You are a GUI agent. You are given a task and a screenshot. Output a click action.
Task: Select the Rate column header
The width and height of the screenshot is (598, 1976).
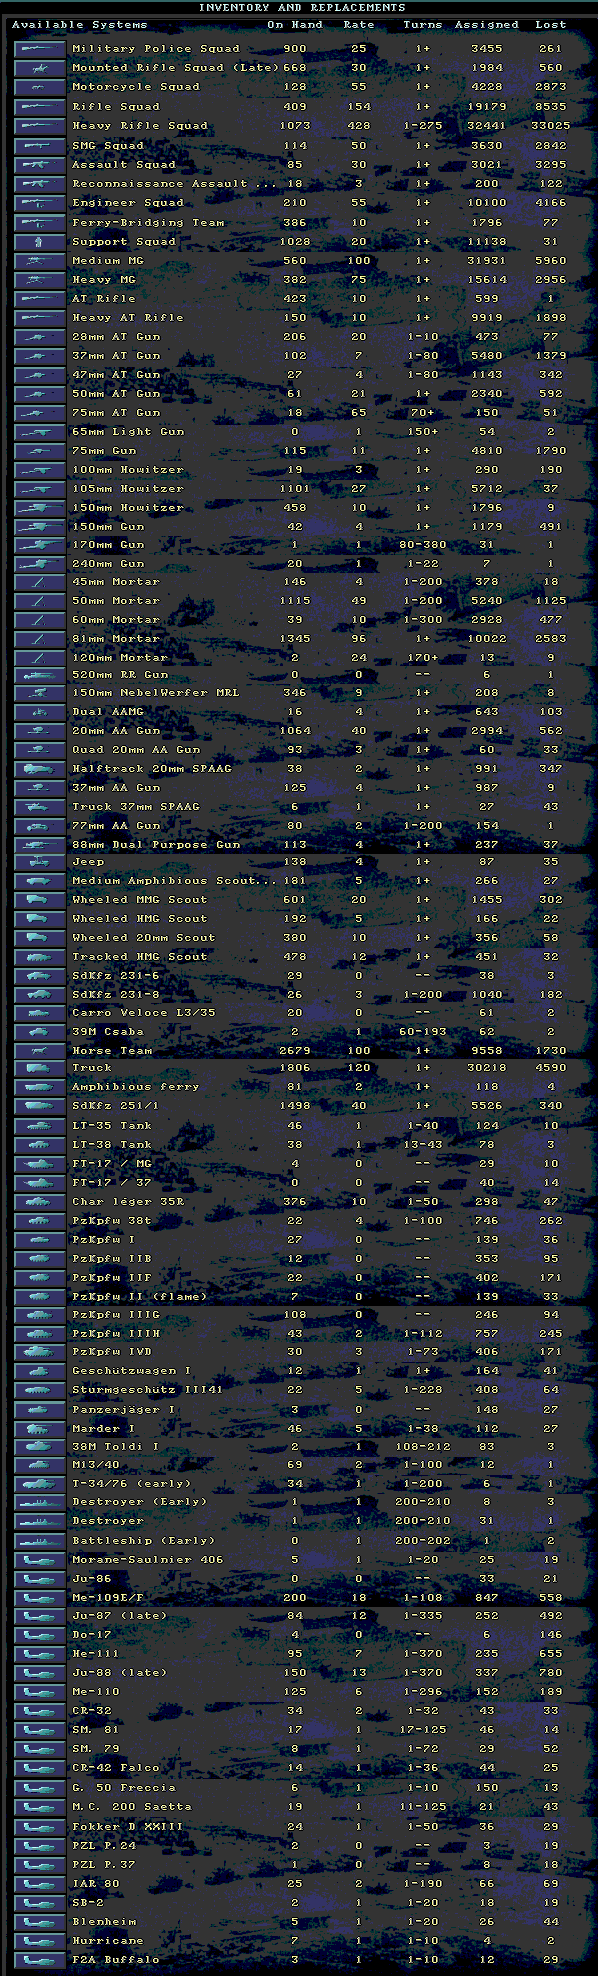tap(359, 24)
